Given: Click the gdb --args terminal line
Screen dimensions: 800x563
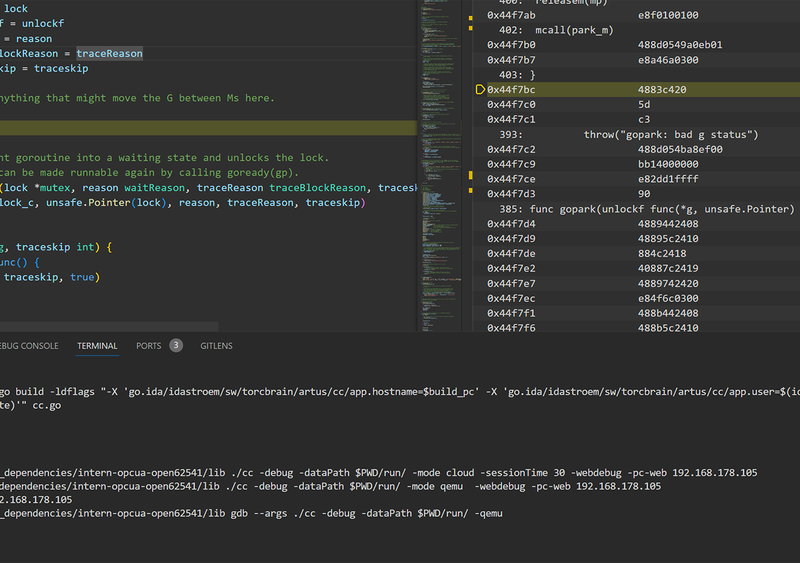Looking at the screenshot, I should 251,513.
